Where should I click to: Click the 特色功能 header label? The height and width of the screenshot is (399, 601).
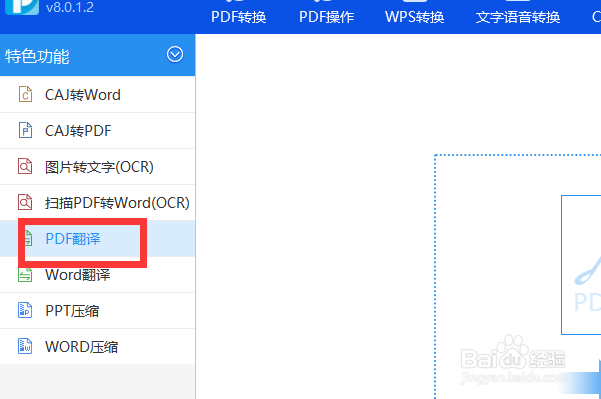(x=37, y=56)
